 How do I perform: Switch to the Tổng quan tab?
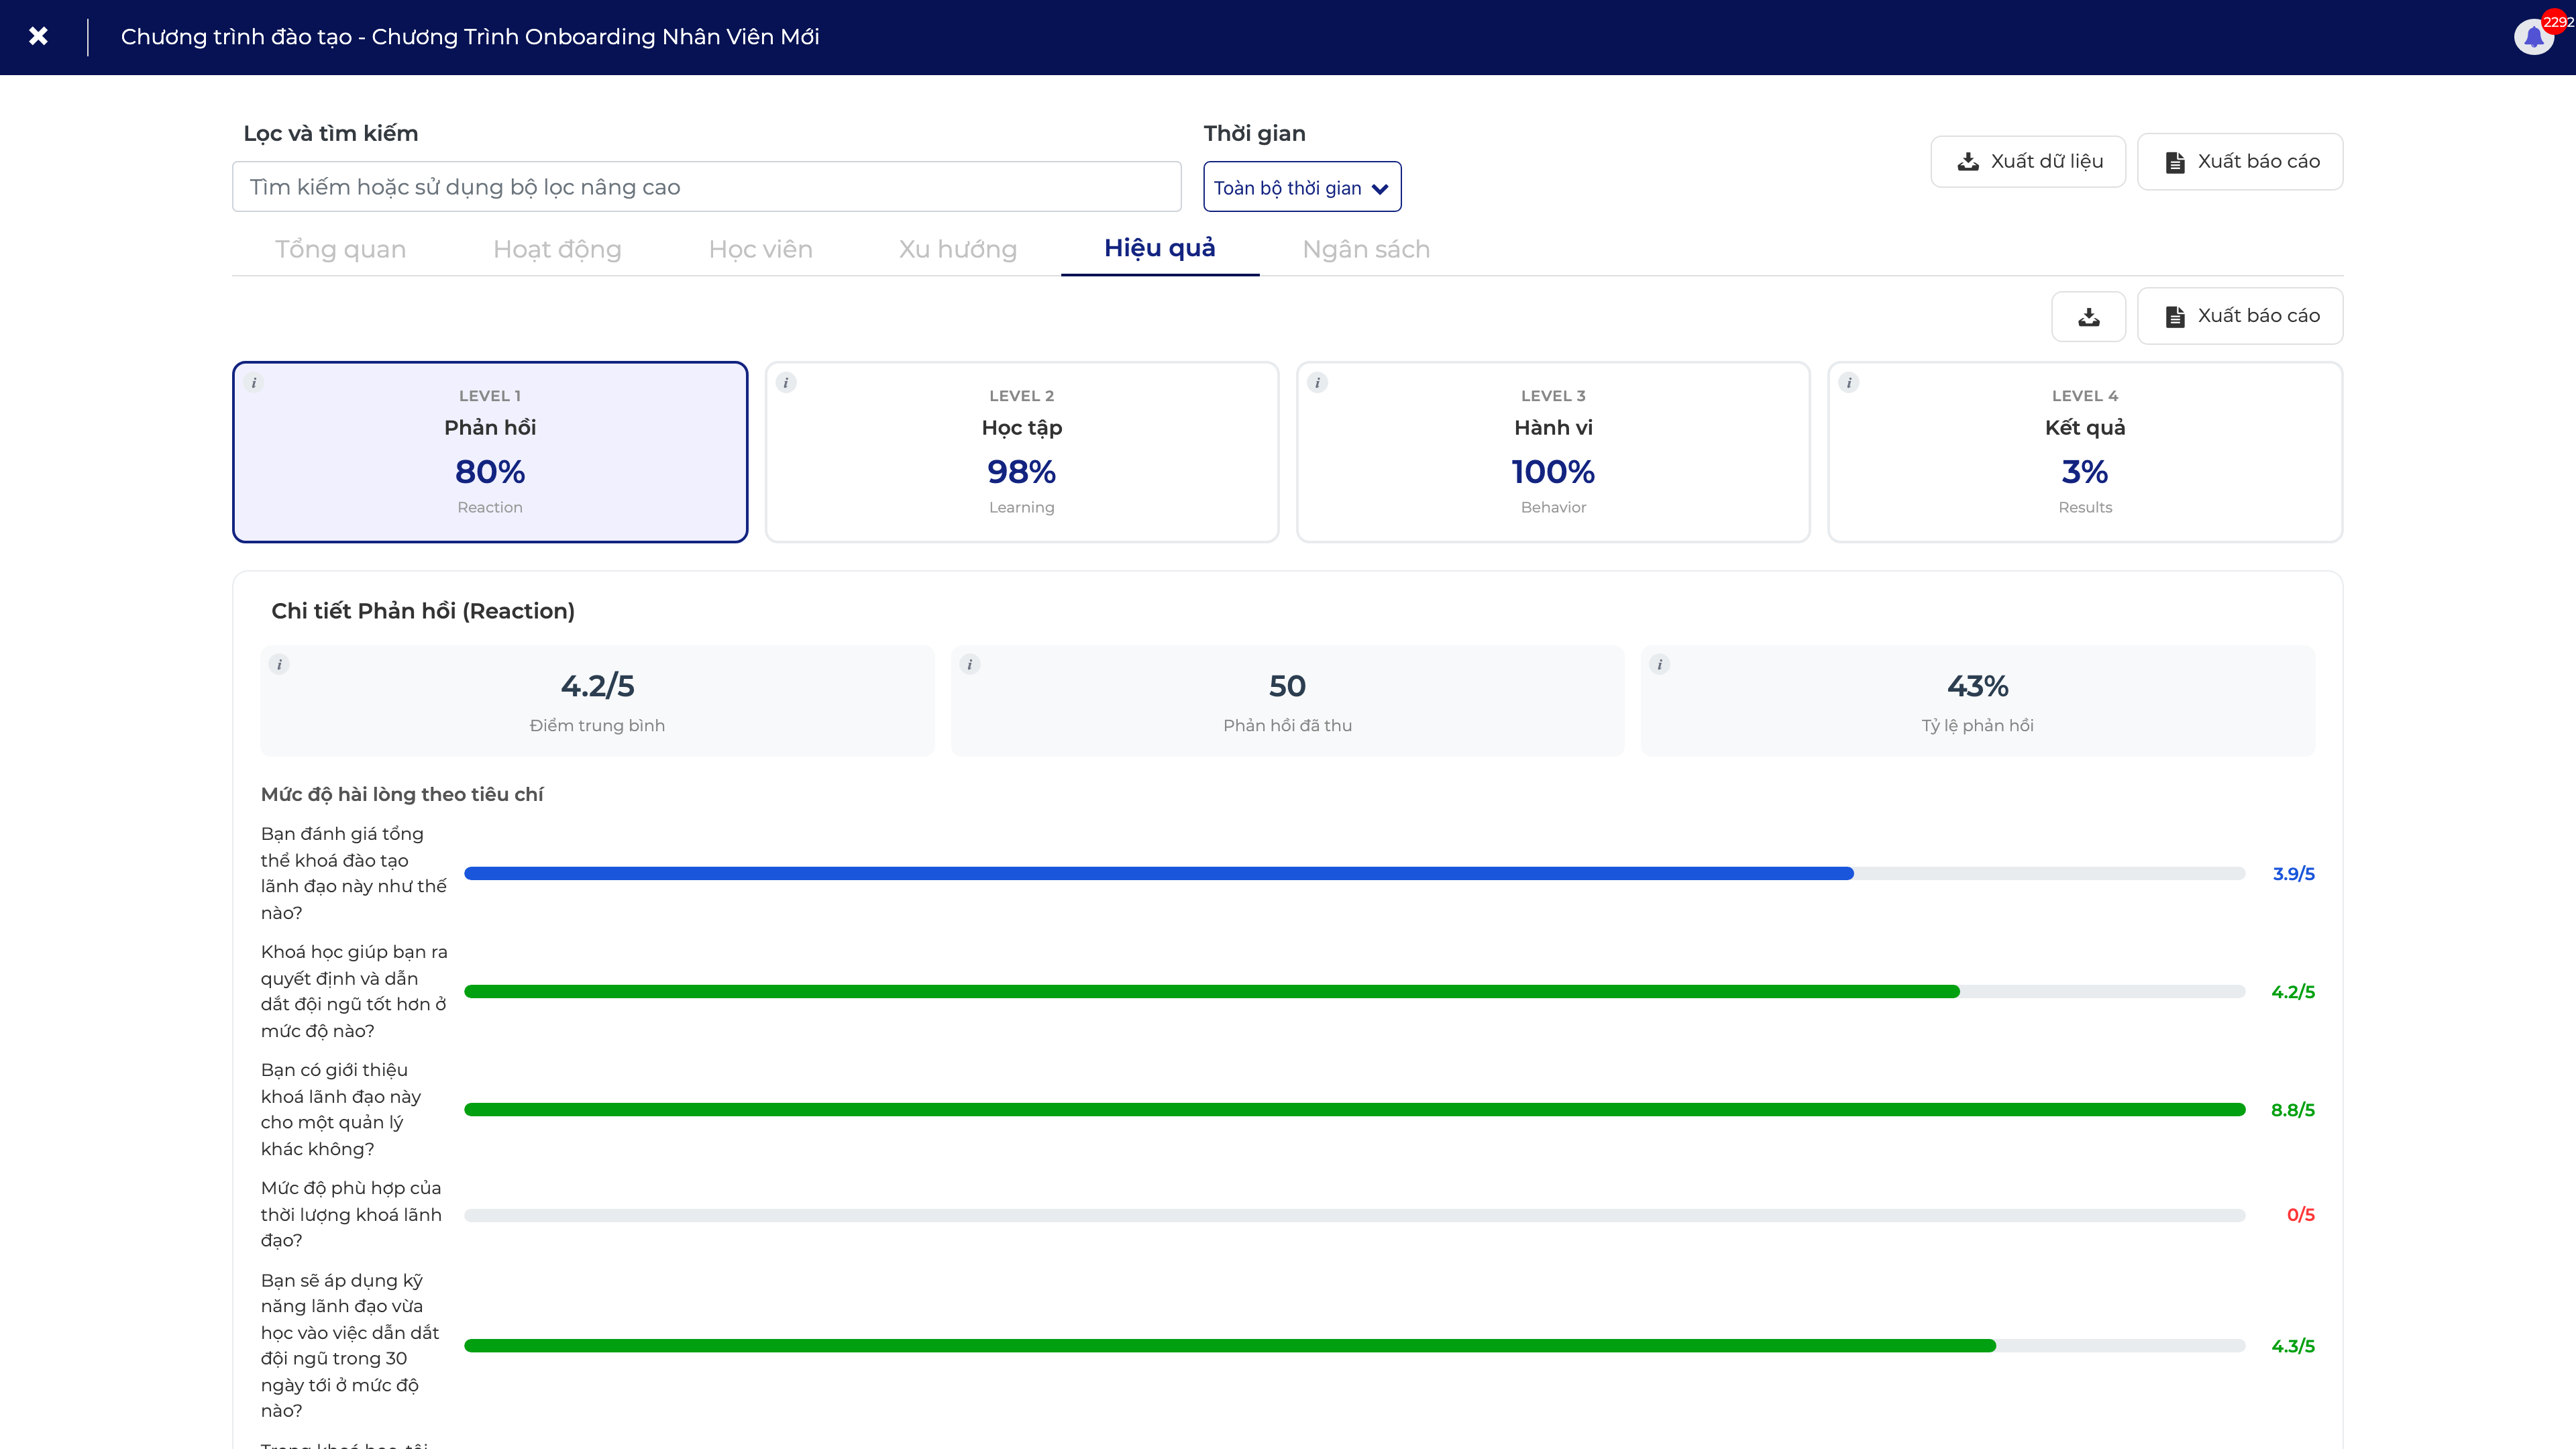click(340, 249)
